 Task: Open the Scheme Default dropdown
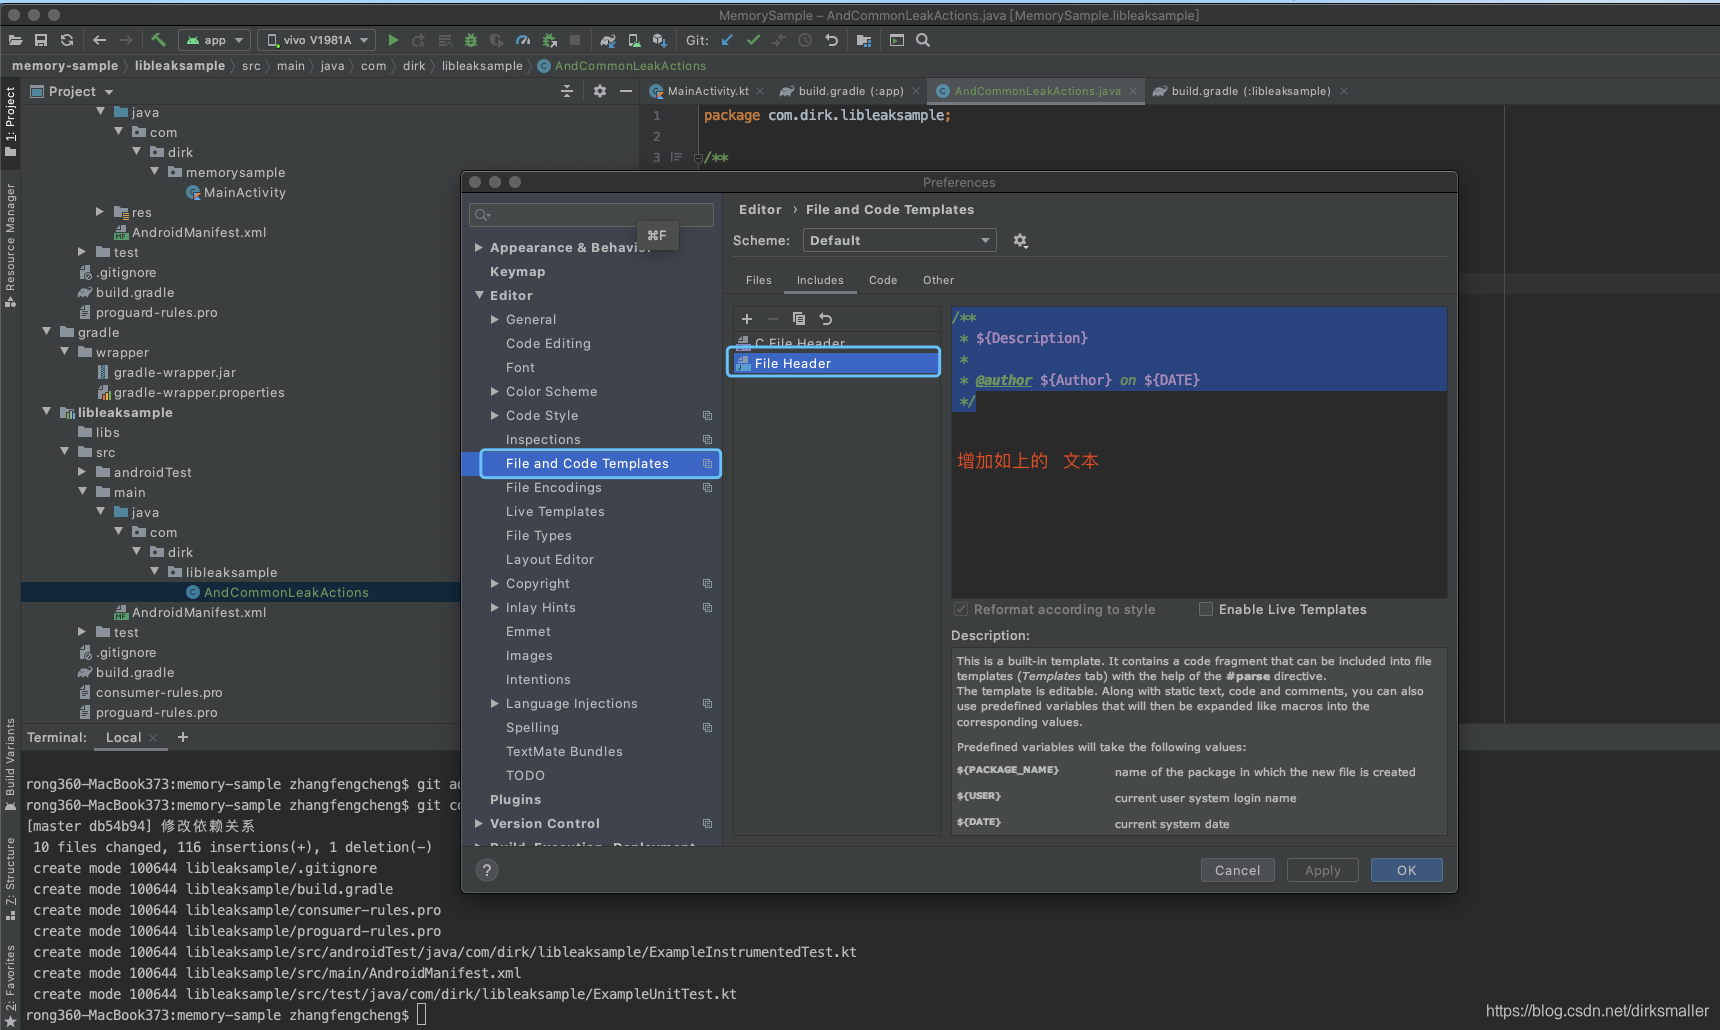click(899, 241)
